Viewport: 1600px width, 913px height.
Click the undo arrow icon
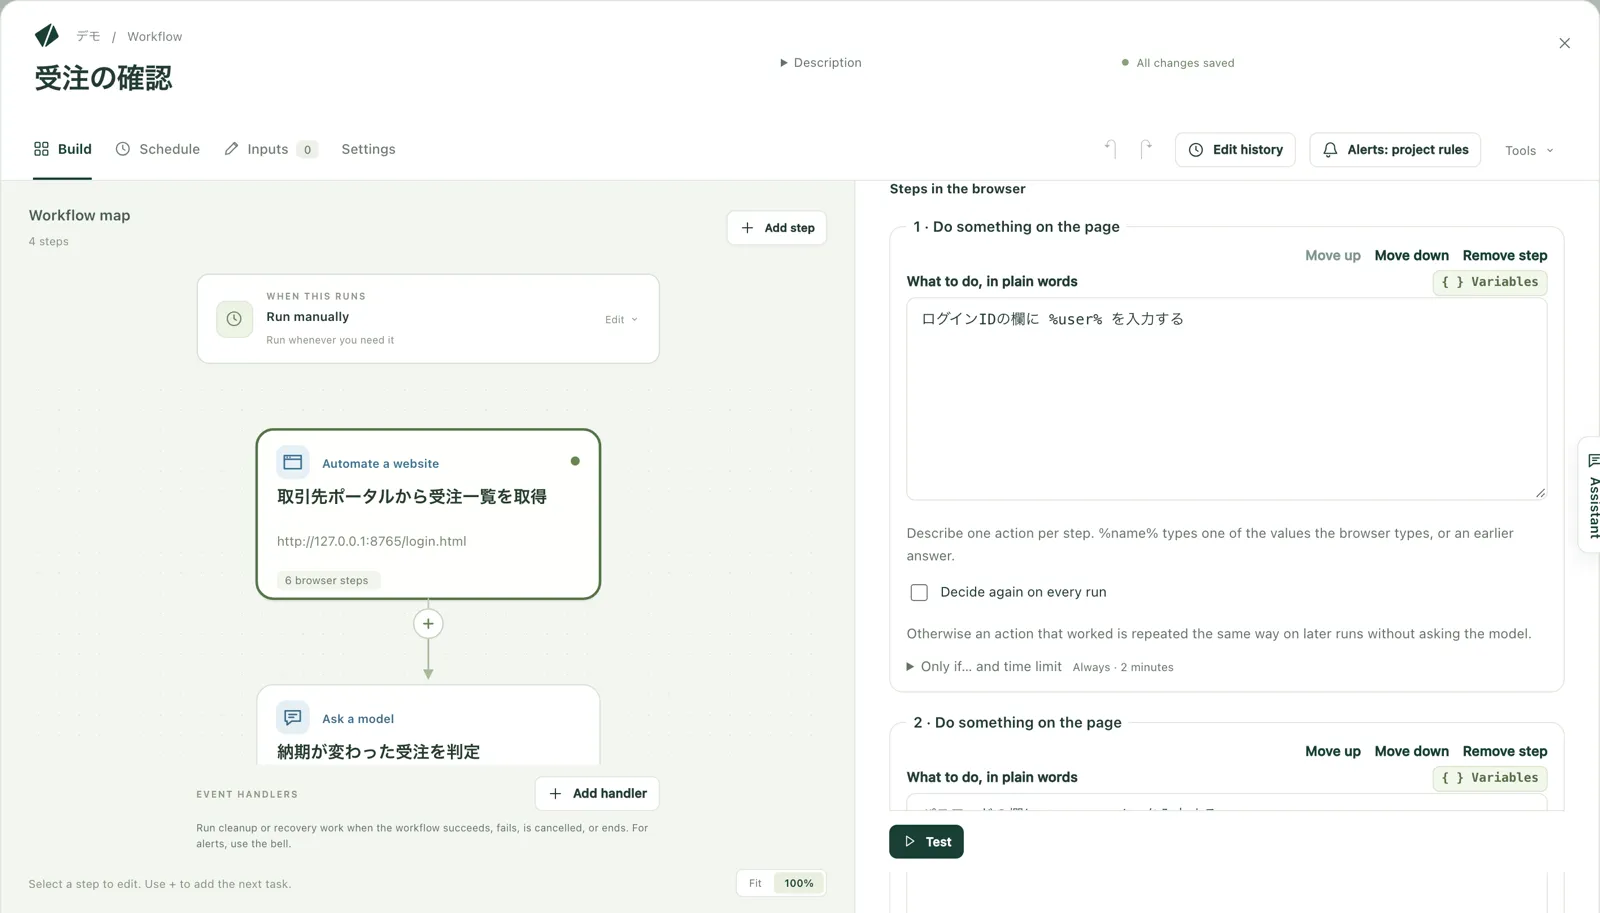(1110, 149)
